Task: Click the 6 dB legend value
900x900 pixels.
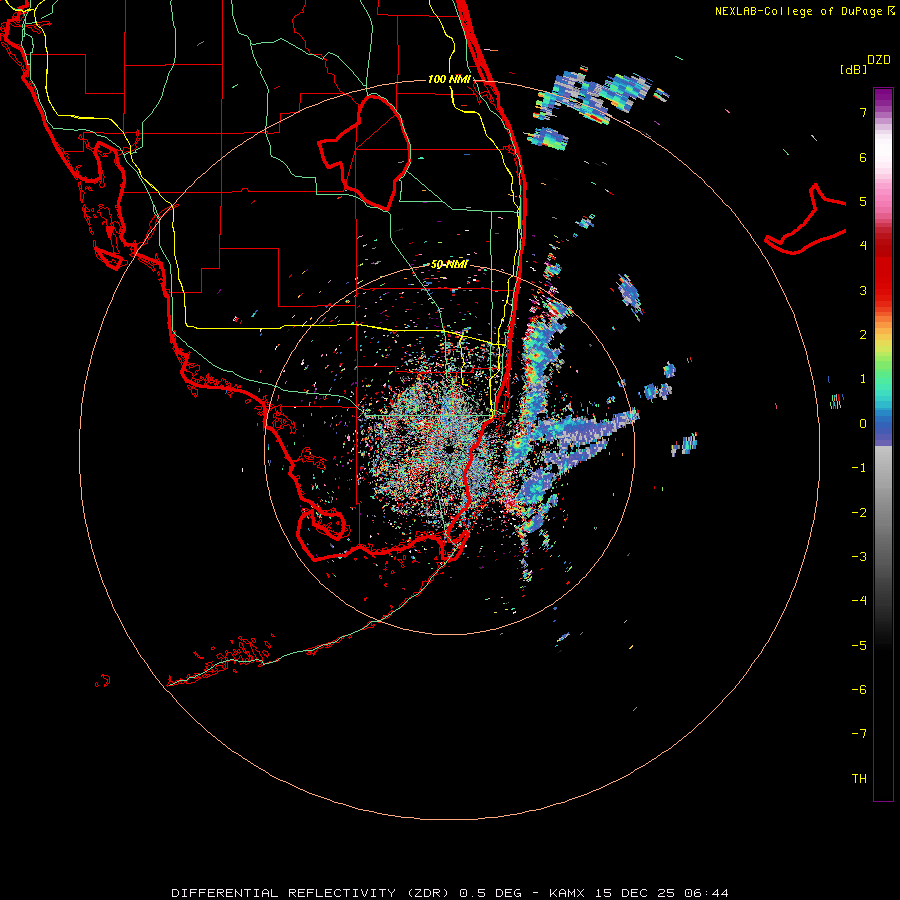Action: (x=863, y=157)
